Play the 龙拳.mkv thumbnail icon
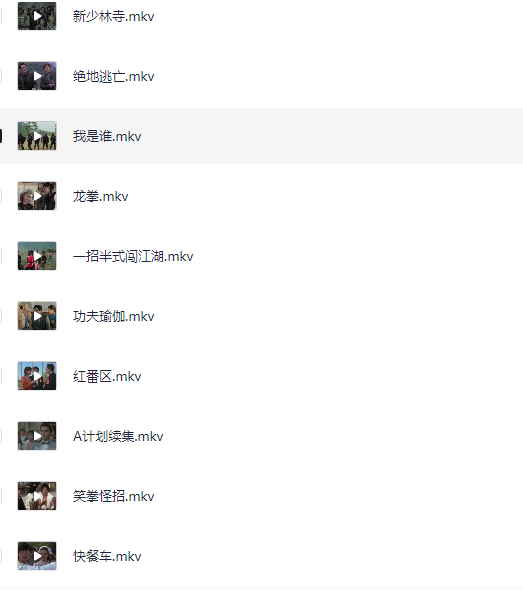Image resolution: width=523 pixels, height=591 pixels. (37, 196)
